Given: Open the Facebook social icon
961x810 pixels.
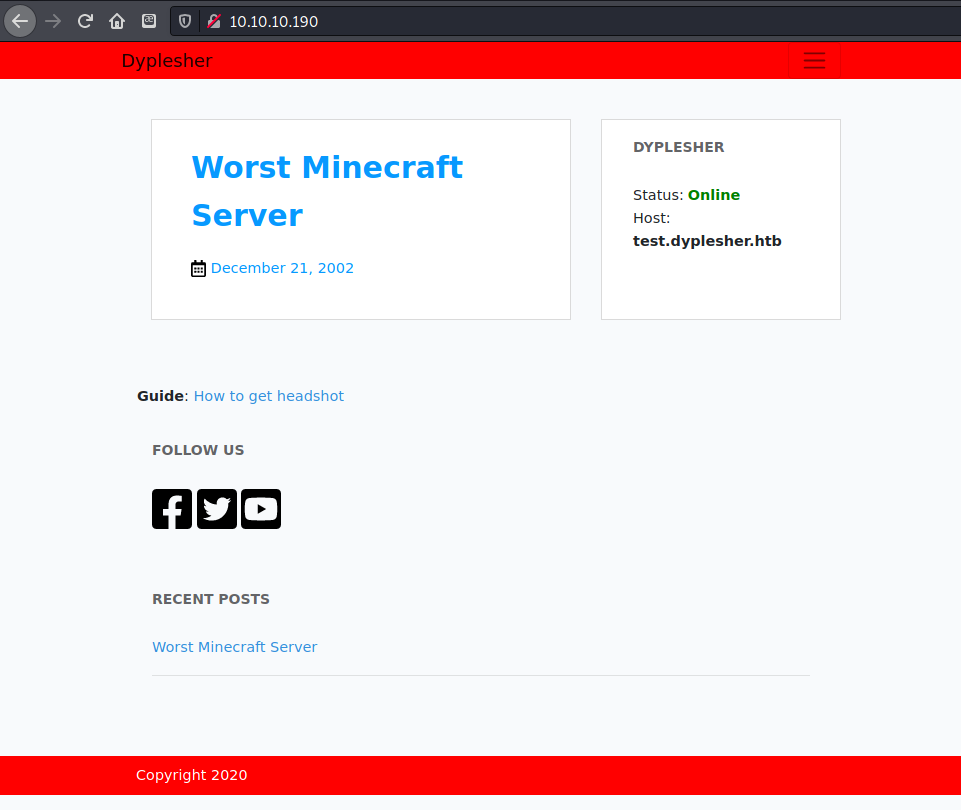Looking at the screenshot, I should pyautogui.click(x=172, y=509).
